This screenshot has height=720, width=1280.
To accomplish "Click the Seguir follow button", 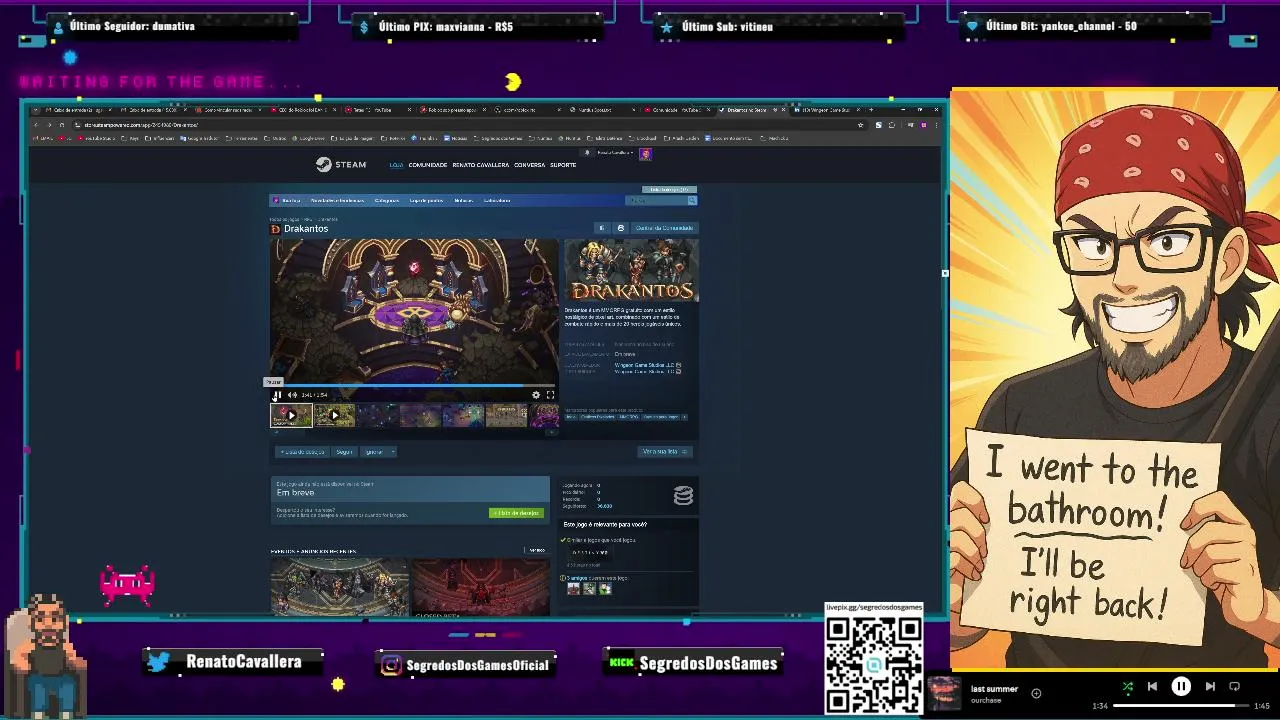I will click(344, 452).
